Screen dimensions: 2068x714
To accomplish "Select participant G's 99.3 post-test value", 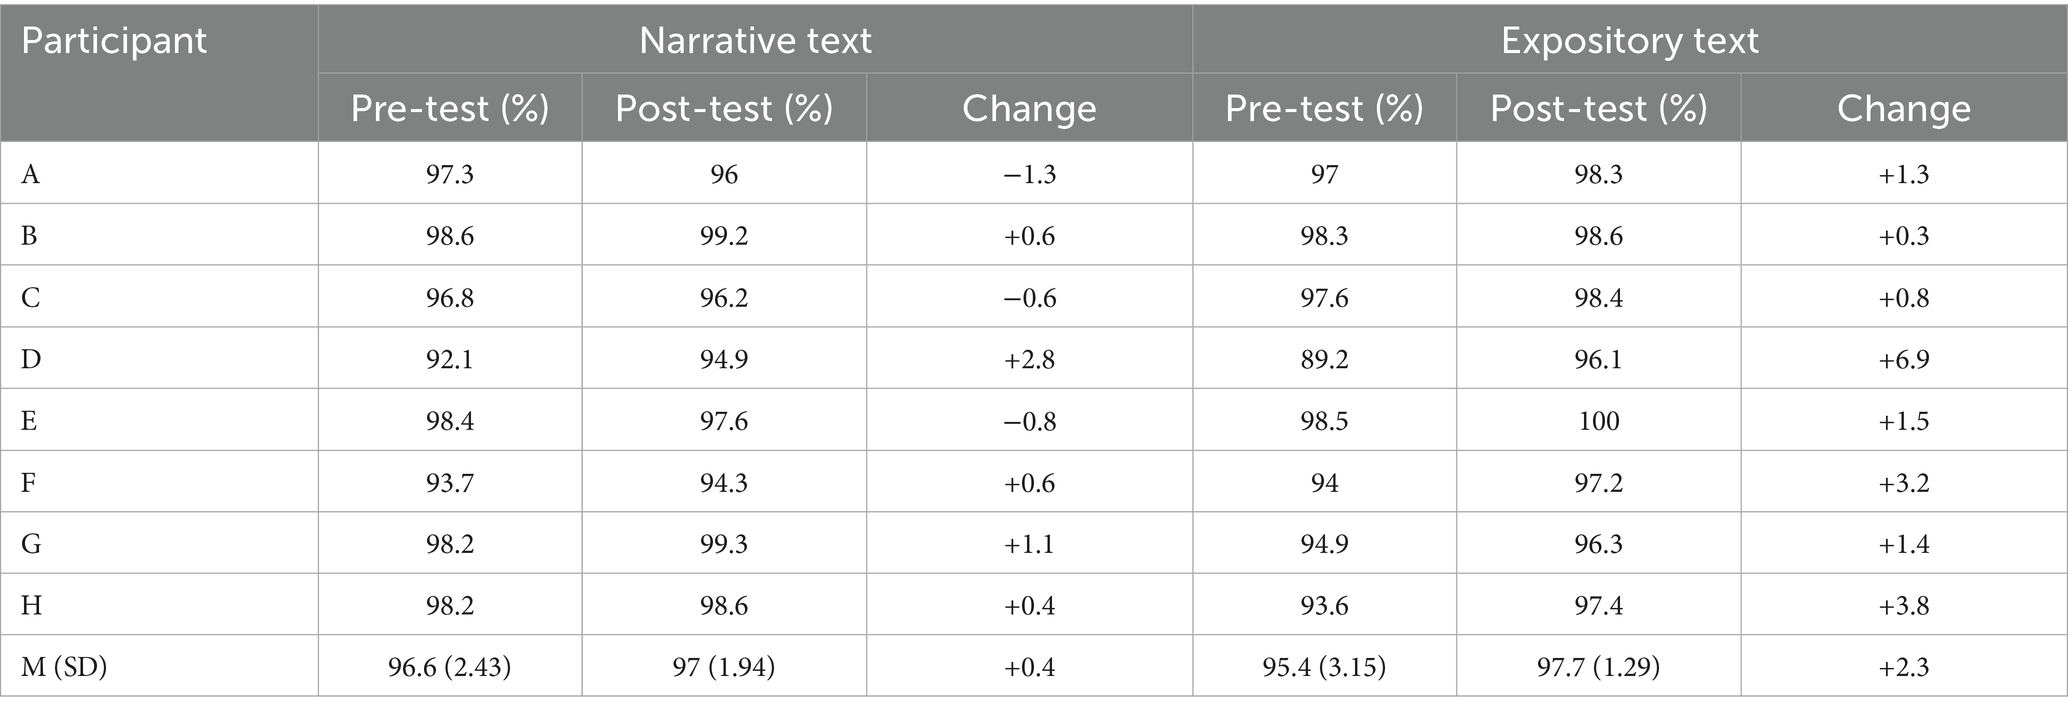I will pos(724,544).
